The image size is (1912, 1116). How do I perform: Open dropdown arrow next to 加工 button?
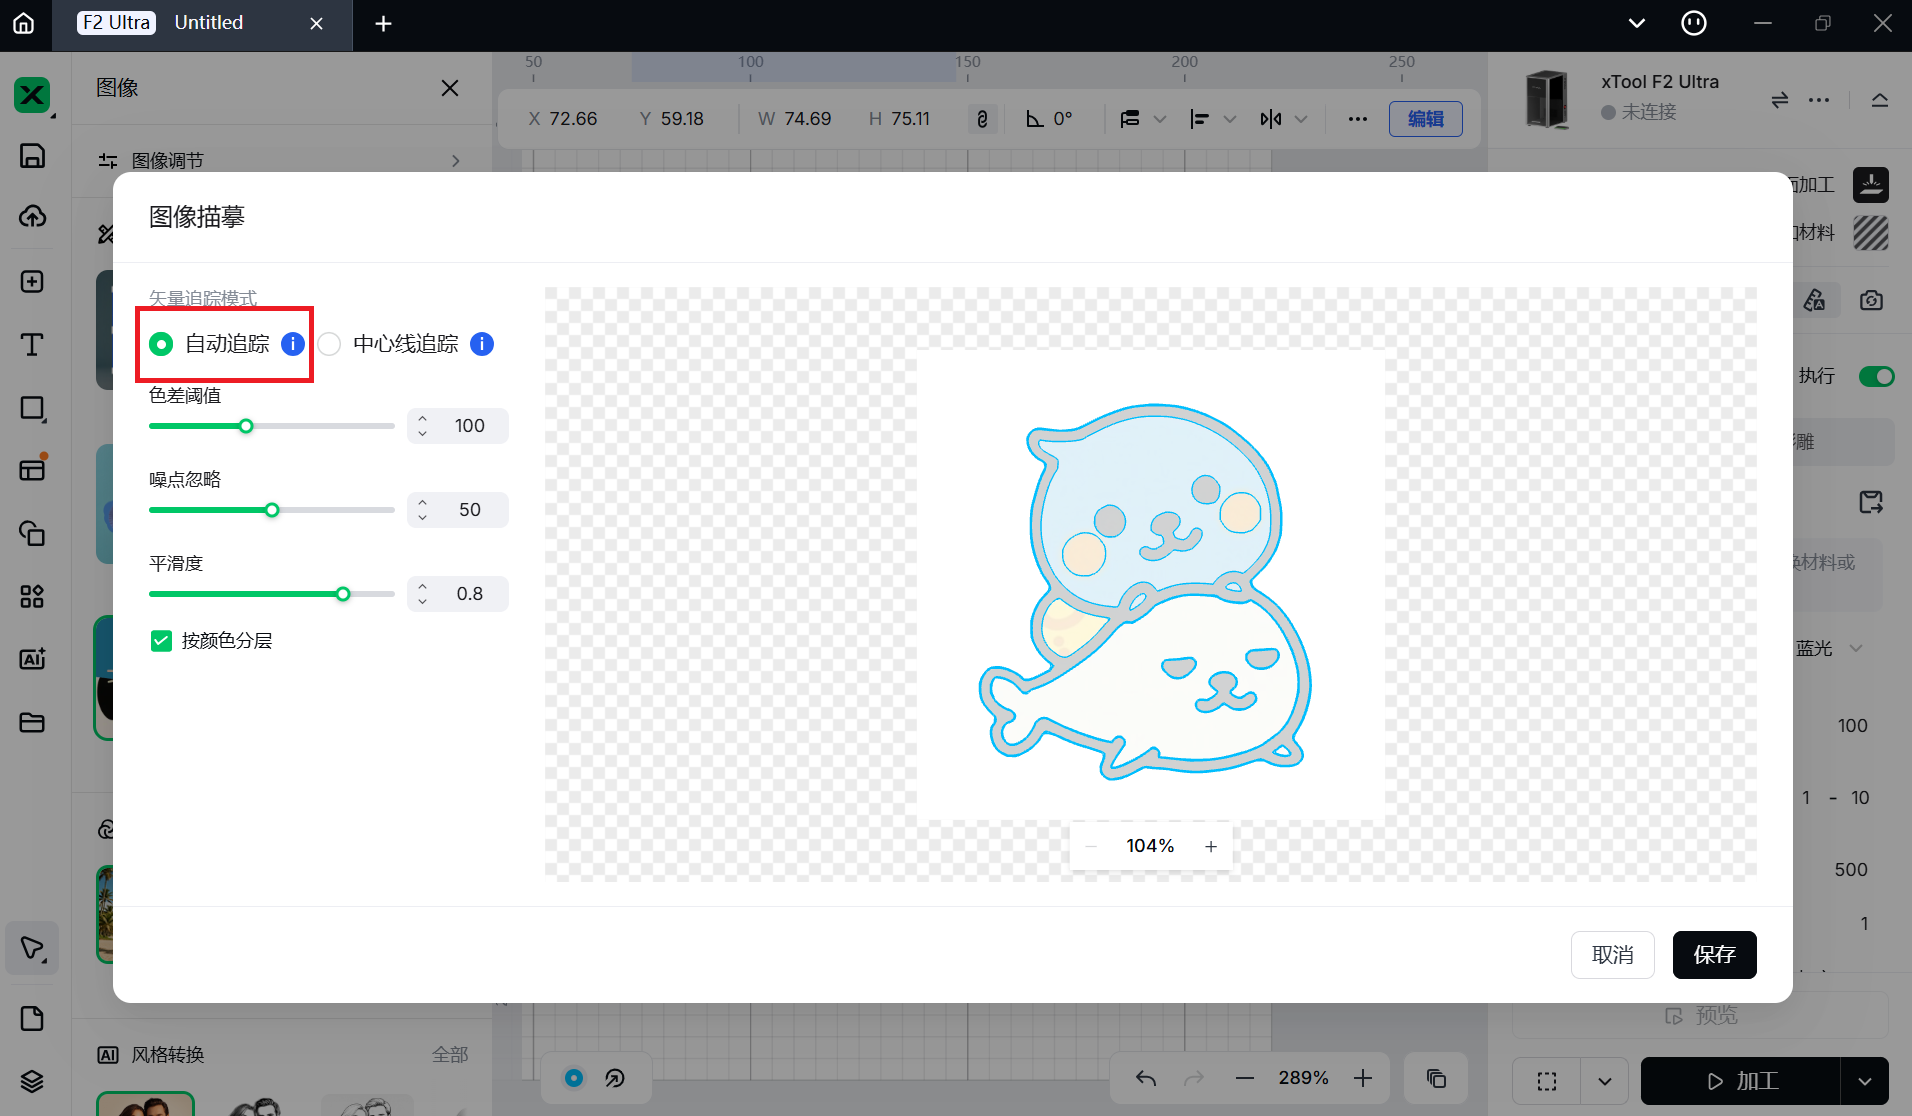point(1865,1081)
